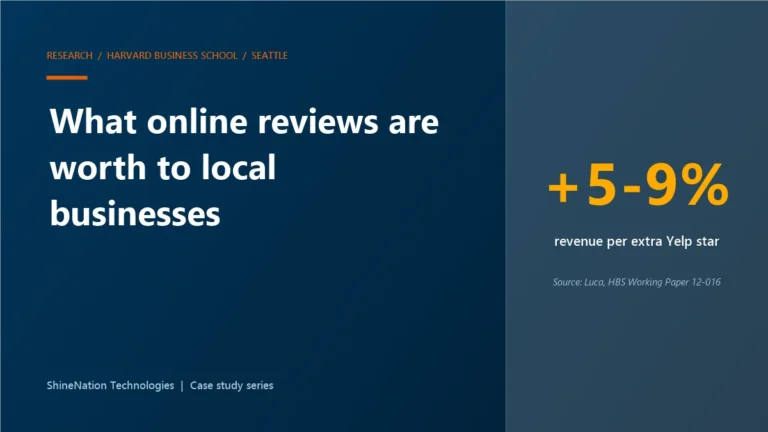
Task: Click the SEATTLE breadcrumb label
Action: [x=269, y=55]
